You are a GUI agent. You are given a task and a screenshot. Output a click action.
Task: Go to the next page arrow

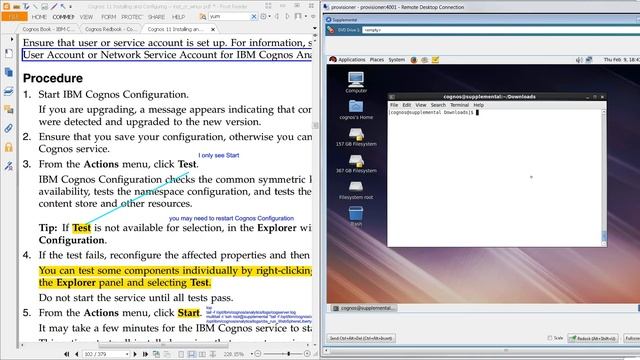135,354
